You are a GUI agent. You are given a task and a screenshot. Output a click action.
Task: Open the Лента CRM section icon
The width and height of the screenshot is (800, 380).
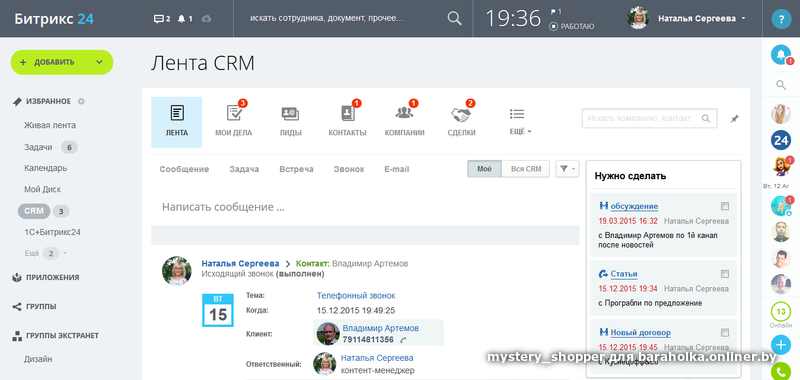point(177,122)
